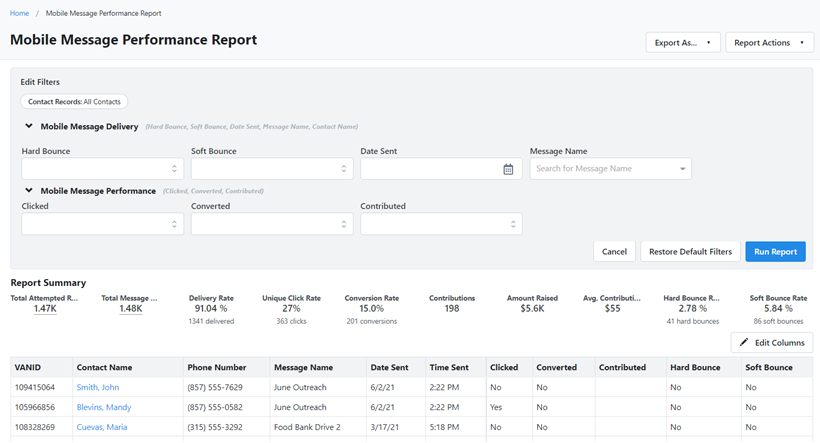Image resolution: width=820 pixels, height=443 pixels.
Task: Cancel the filter edits
Action: coord(614,252)
